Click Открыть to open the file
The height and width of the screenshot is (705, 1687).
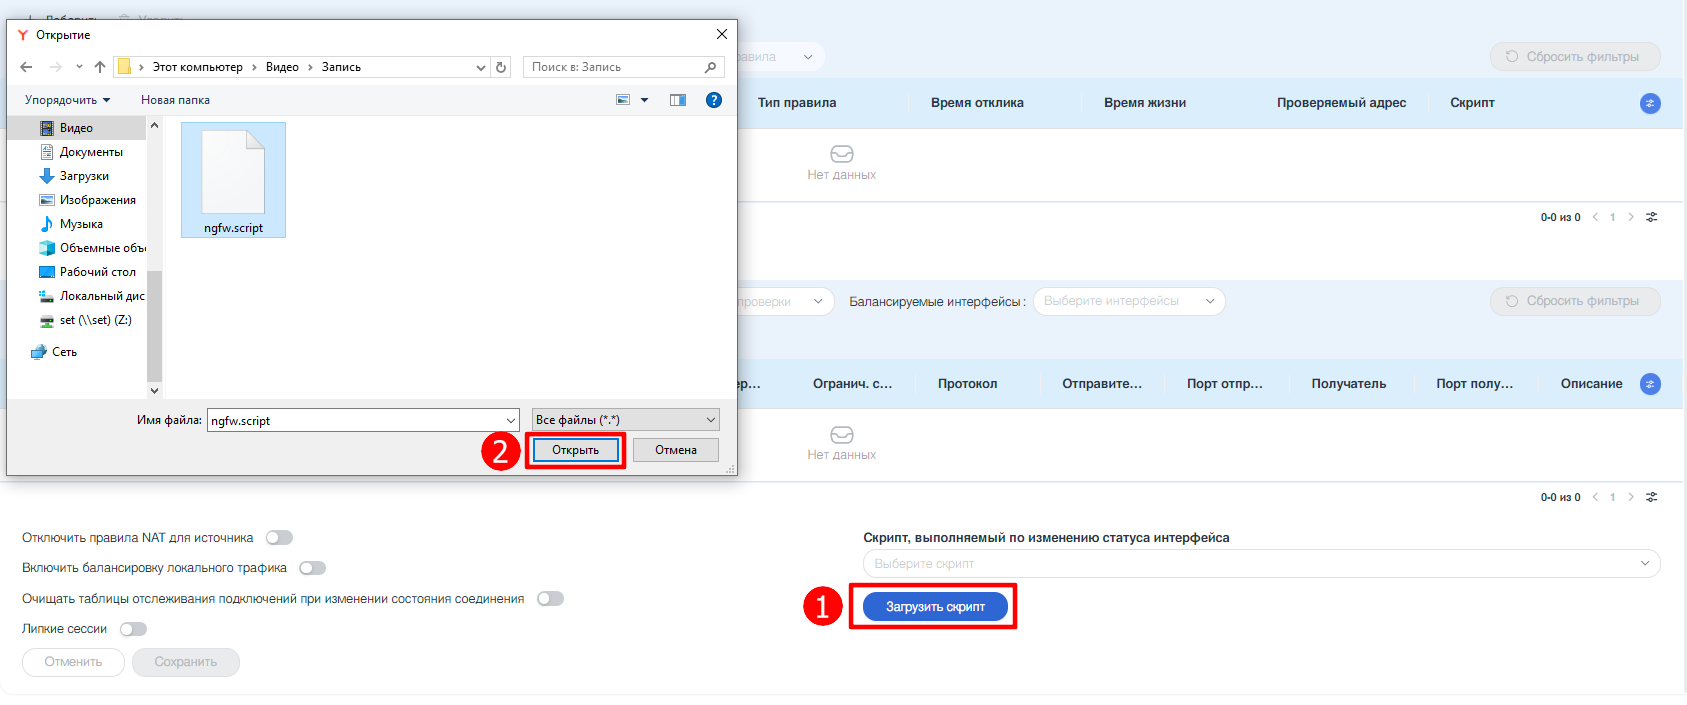(575, 450)
